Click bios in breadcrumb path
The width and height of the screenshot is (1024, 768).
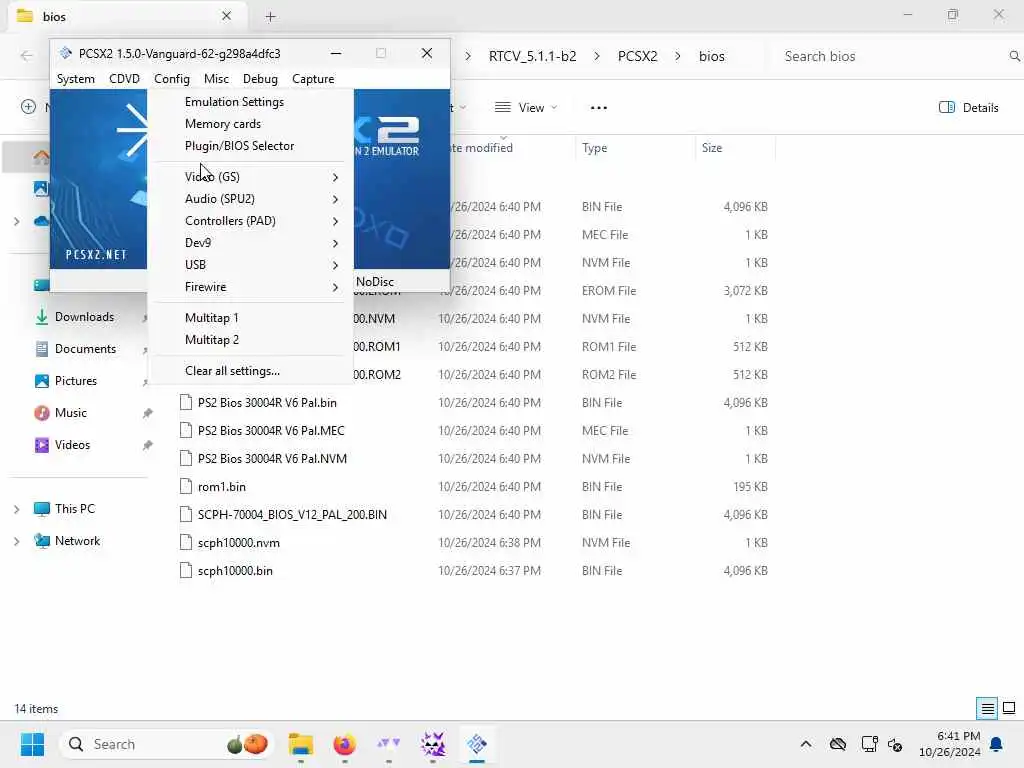pos(711,56)
